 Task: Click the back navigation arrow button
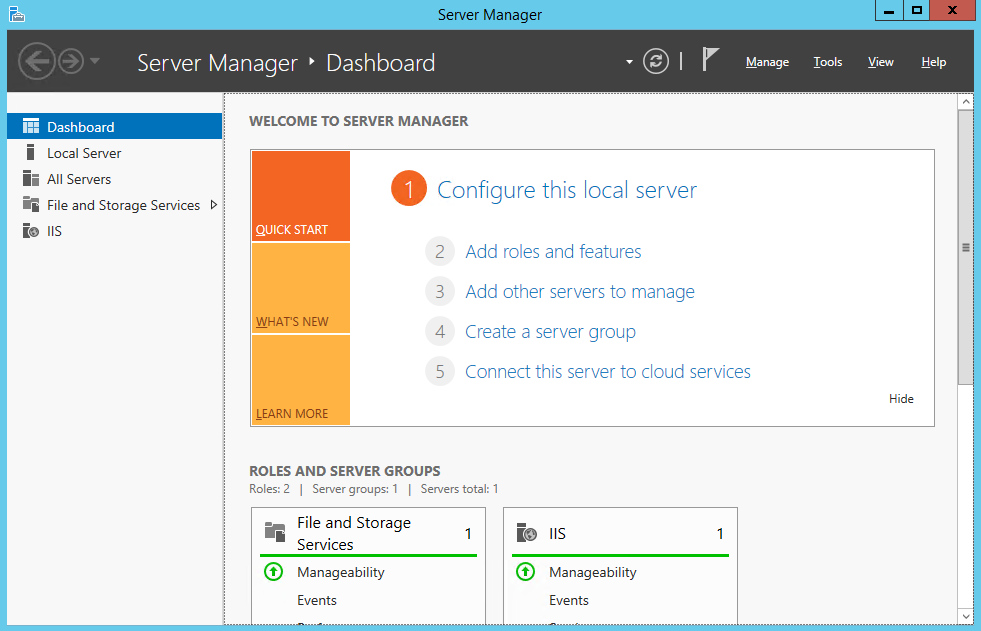click(x=36, y=62)
